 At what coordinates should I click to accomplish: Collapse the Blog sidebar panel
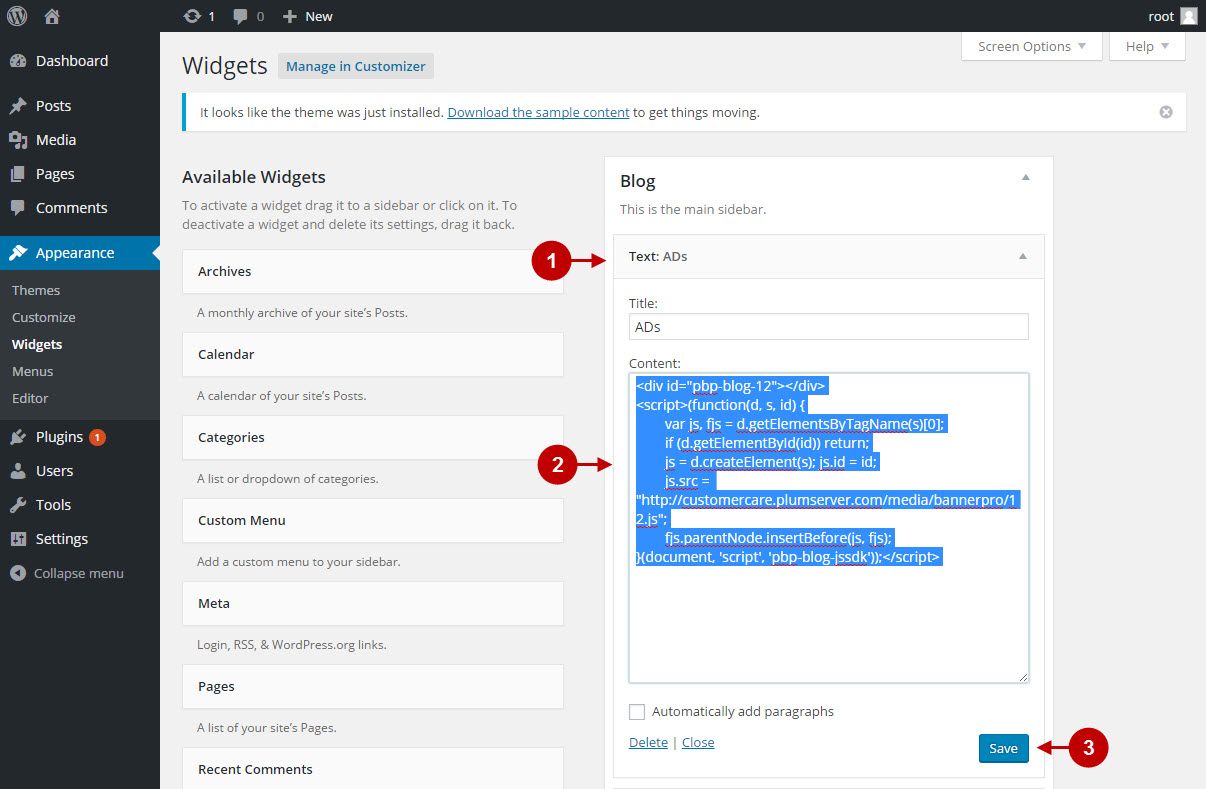point(1025,178)
